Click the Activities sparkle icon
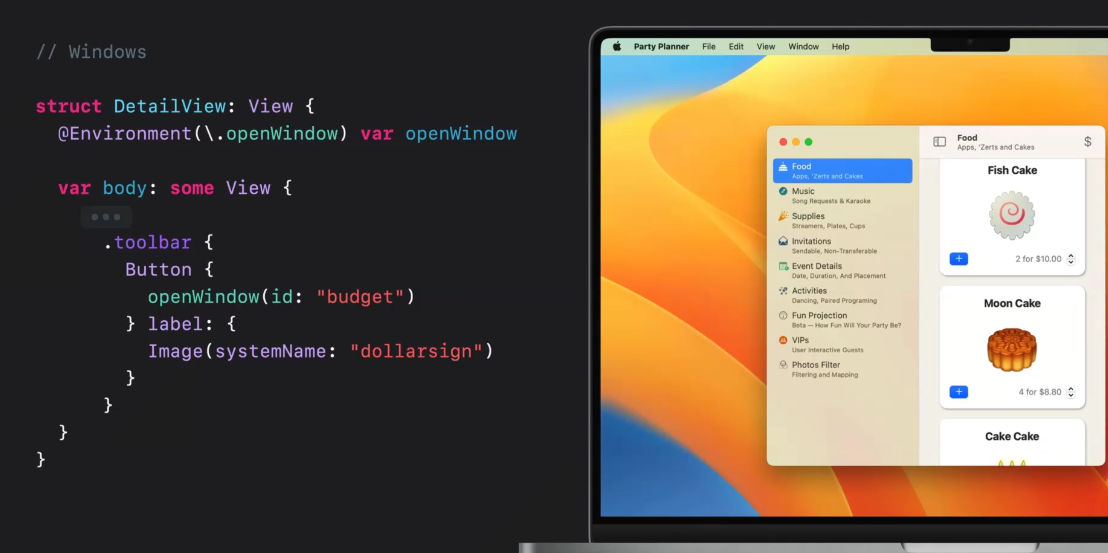Screen dimensions: 1108x553 pos(783,291)
